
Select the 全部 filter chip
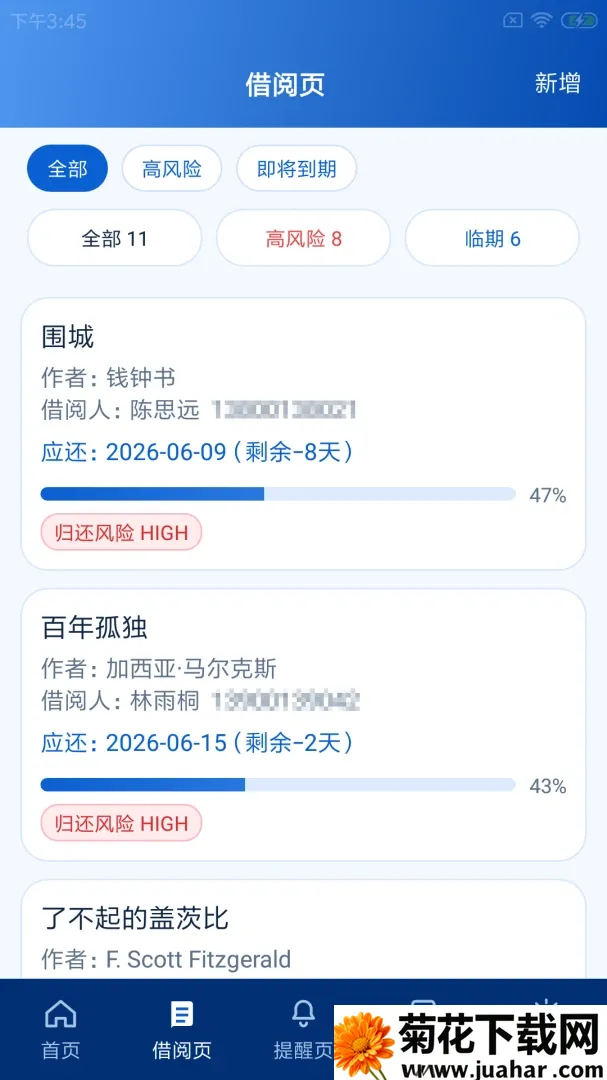click(x=68, y=169)
